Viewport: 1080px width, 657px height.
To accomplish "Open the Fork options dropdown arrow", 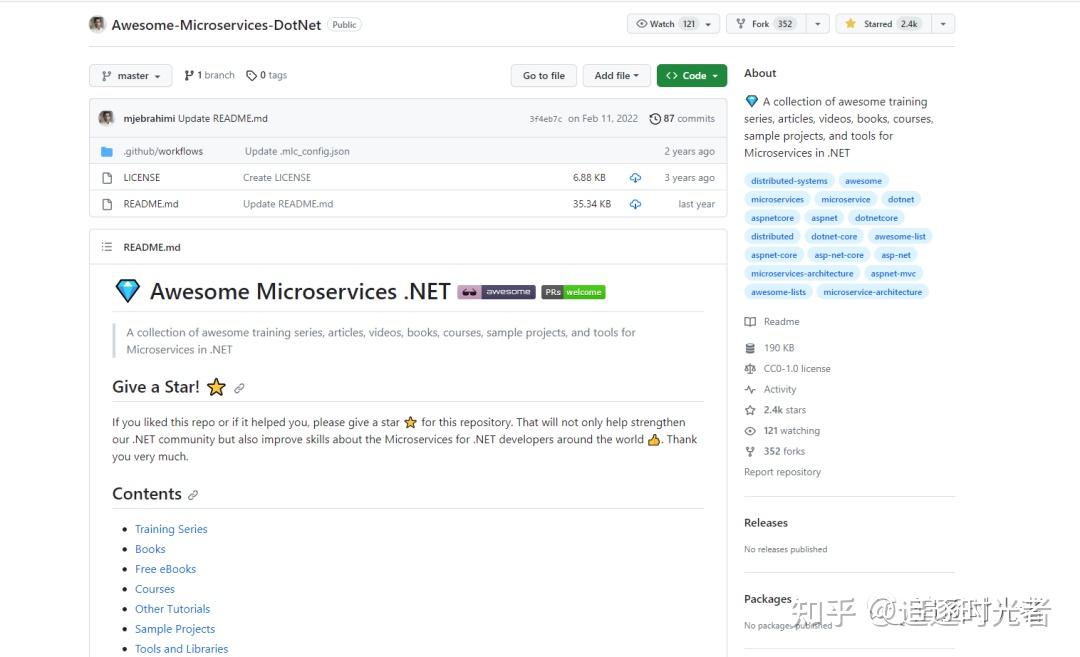I will point(818,24).
